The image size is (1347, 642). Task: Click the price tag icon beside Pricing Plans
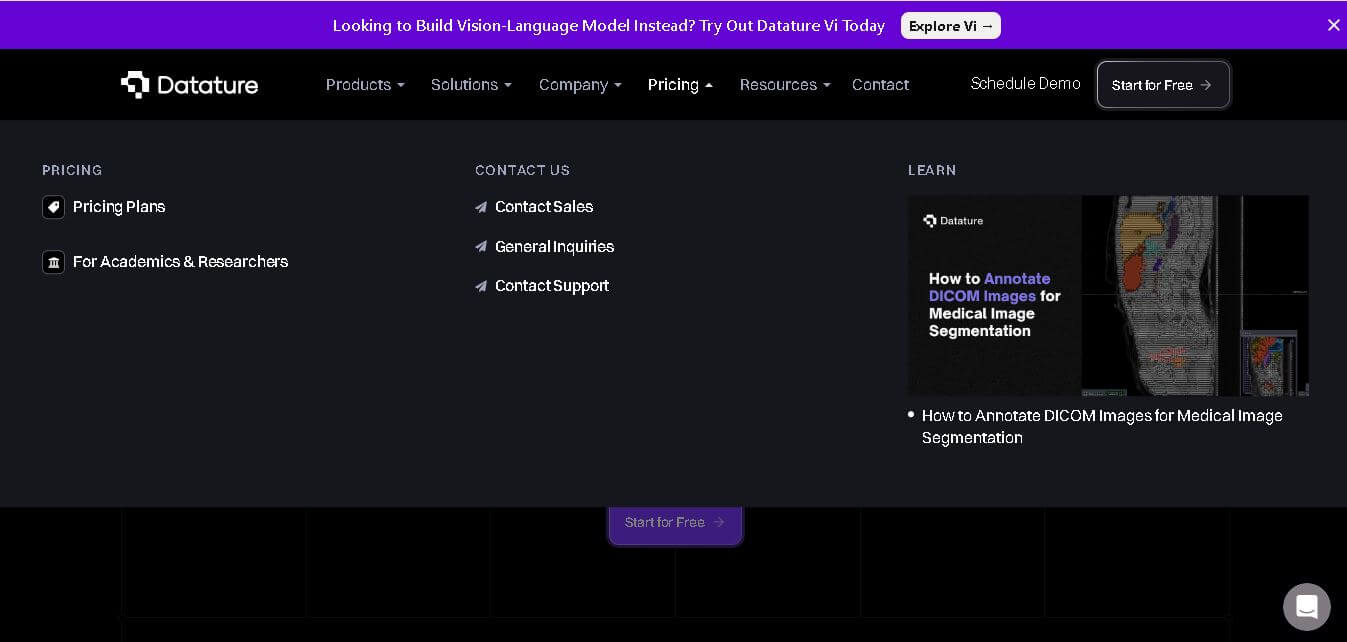(53, 207)
